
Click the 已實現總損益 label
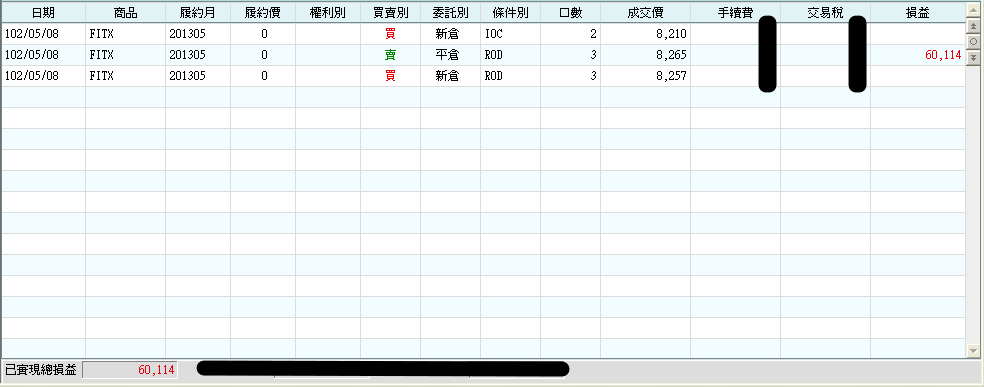[40, 370]
